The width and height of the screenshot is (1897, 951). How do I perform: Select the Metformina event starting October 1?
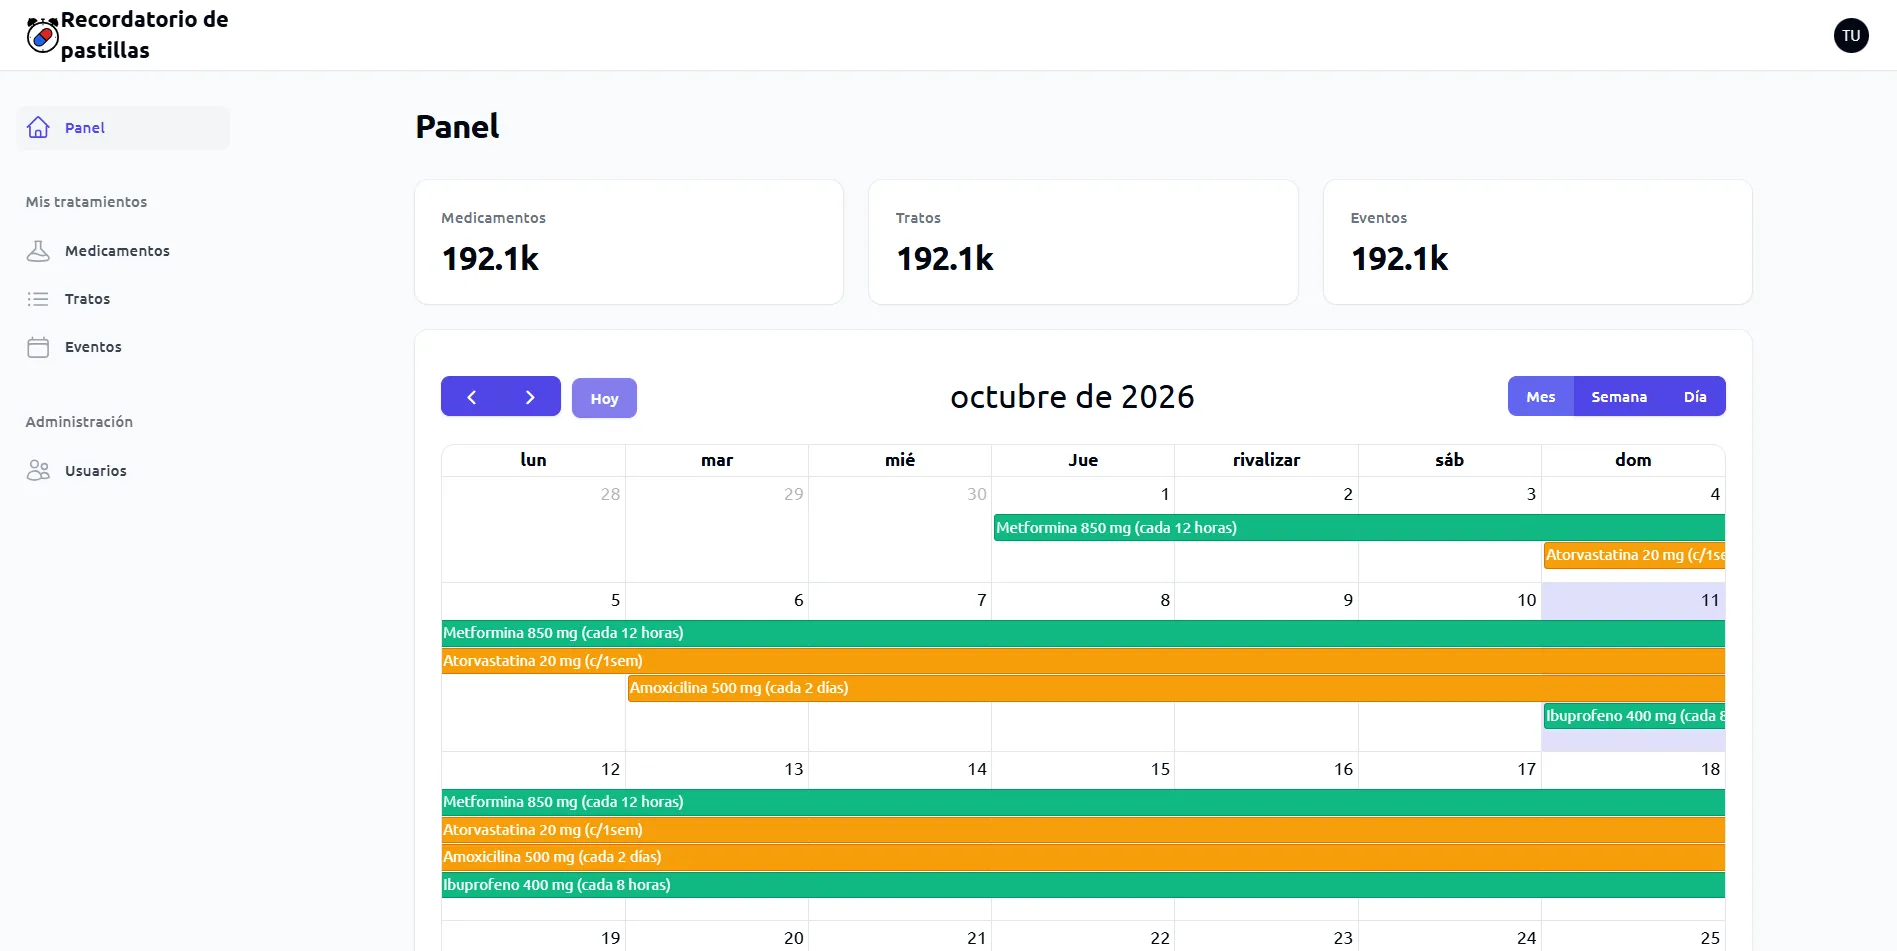pos(1359,528)
